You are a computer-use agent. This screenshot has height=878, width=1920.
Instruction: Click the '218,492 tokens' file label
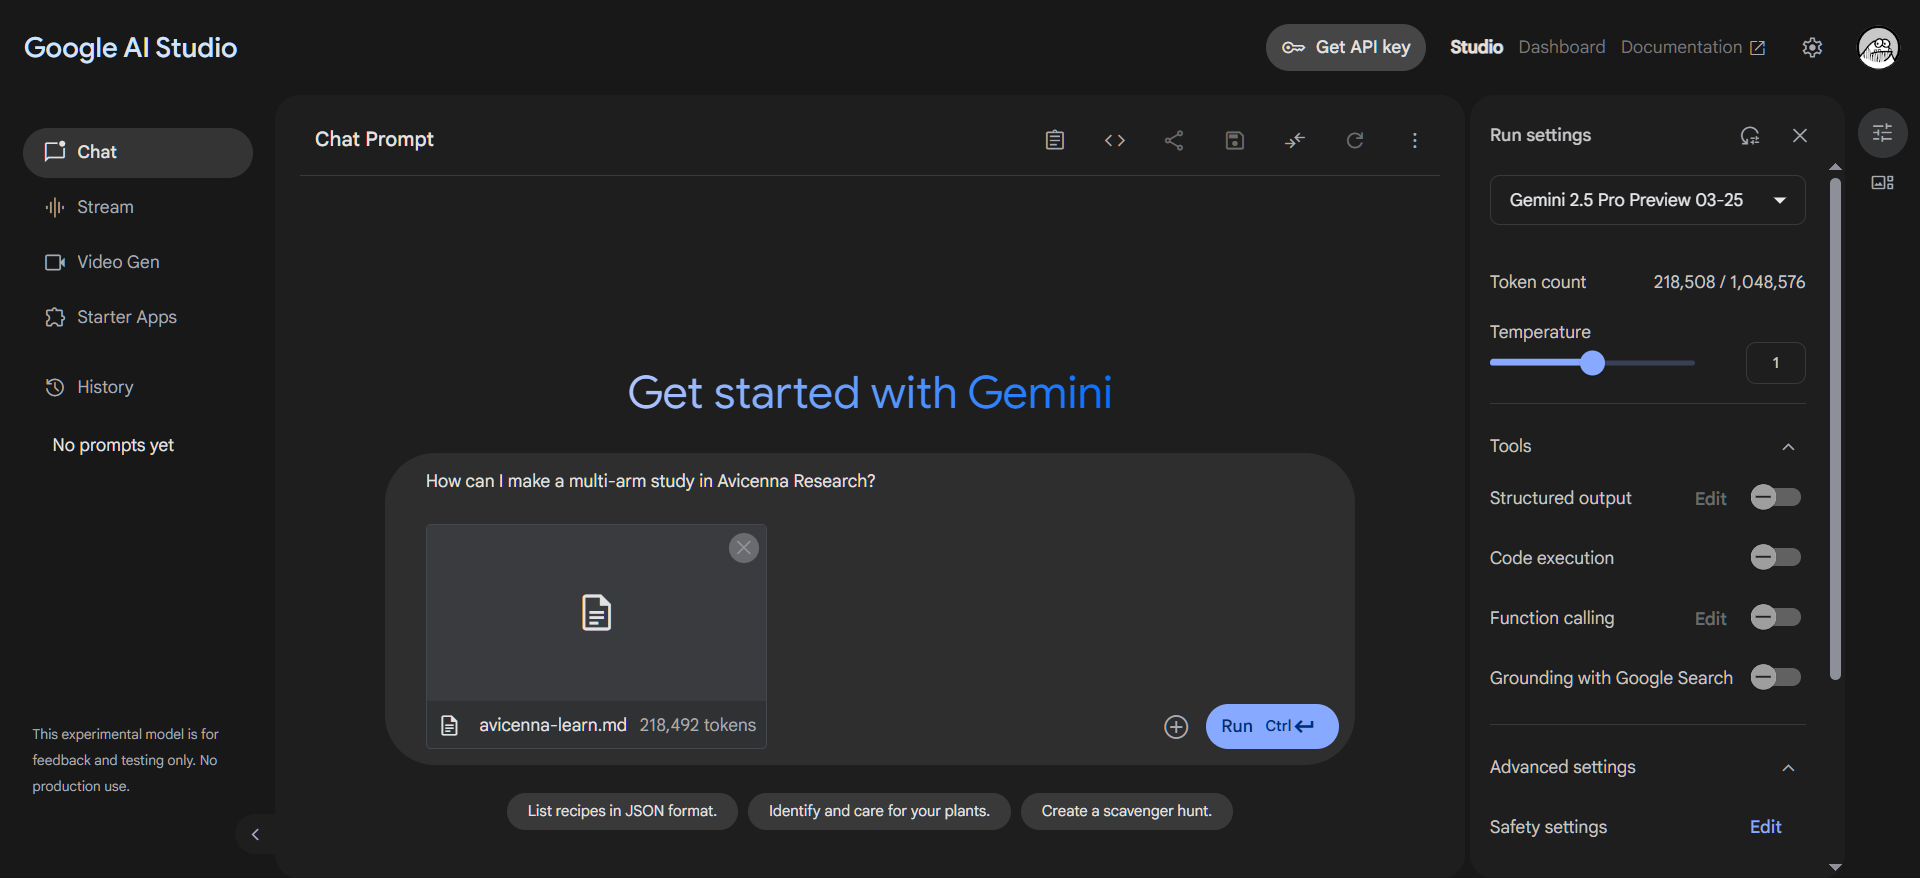pos(698,725)
